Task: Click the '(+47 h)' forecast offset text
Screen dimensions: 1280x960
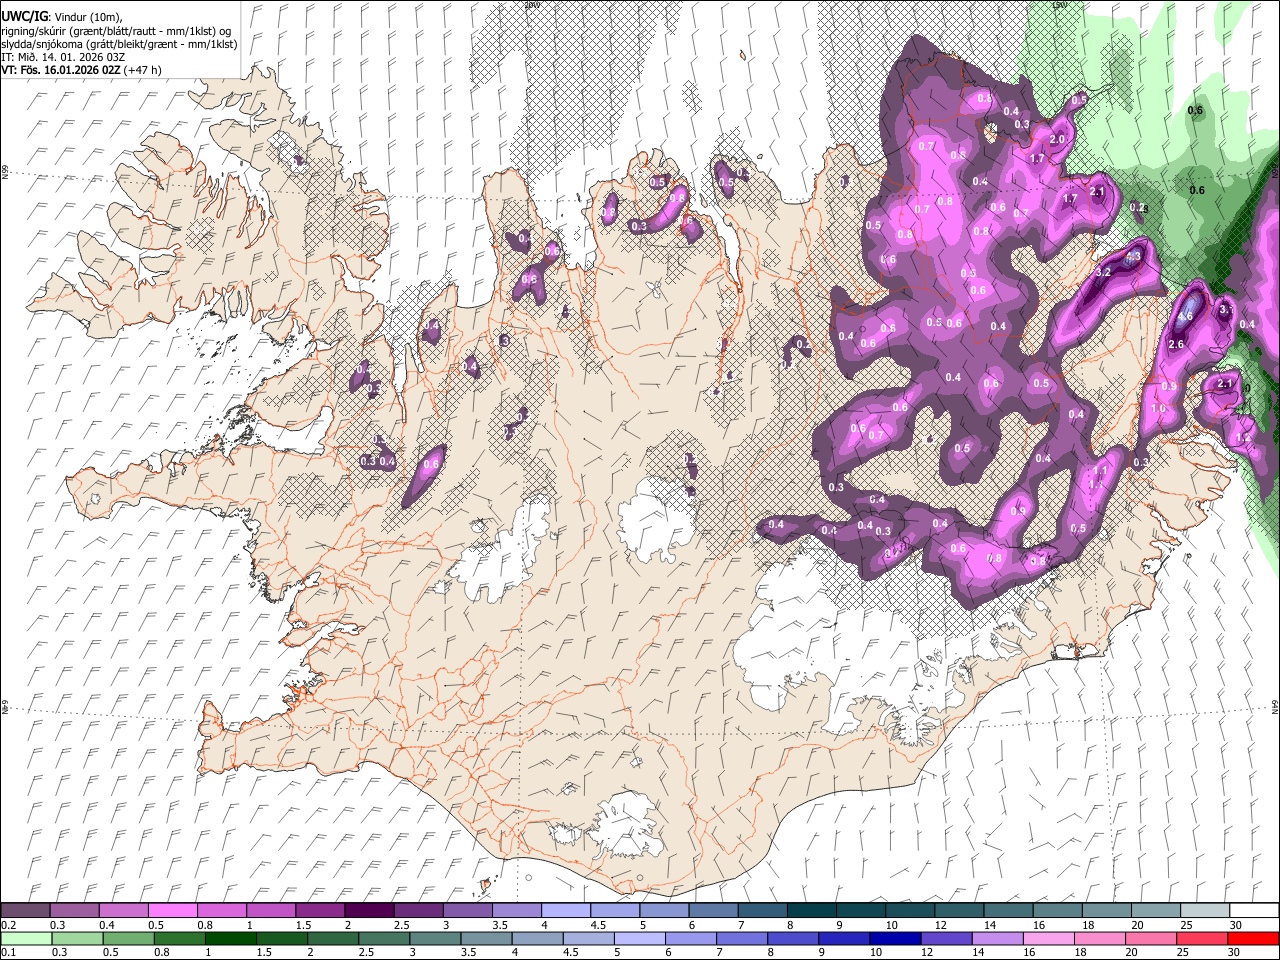Action: click(x=143, y=70)
